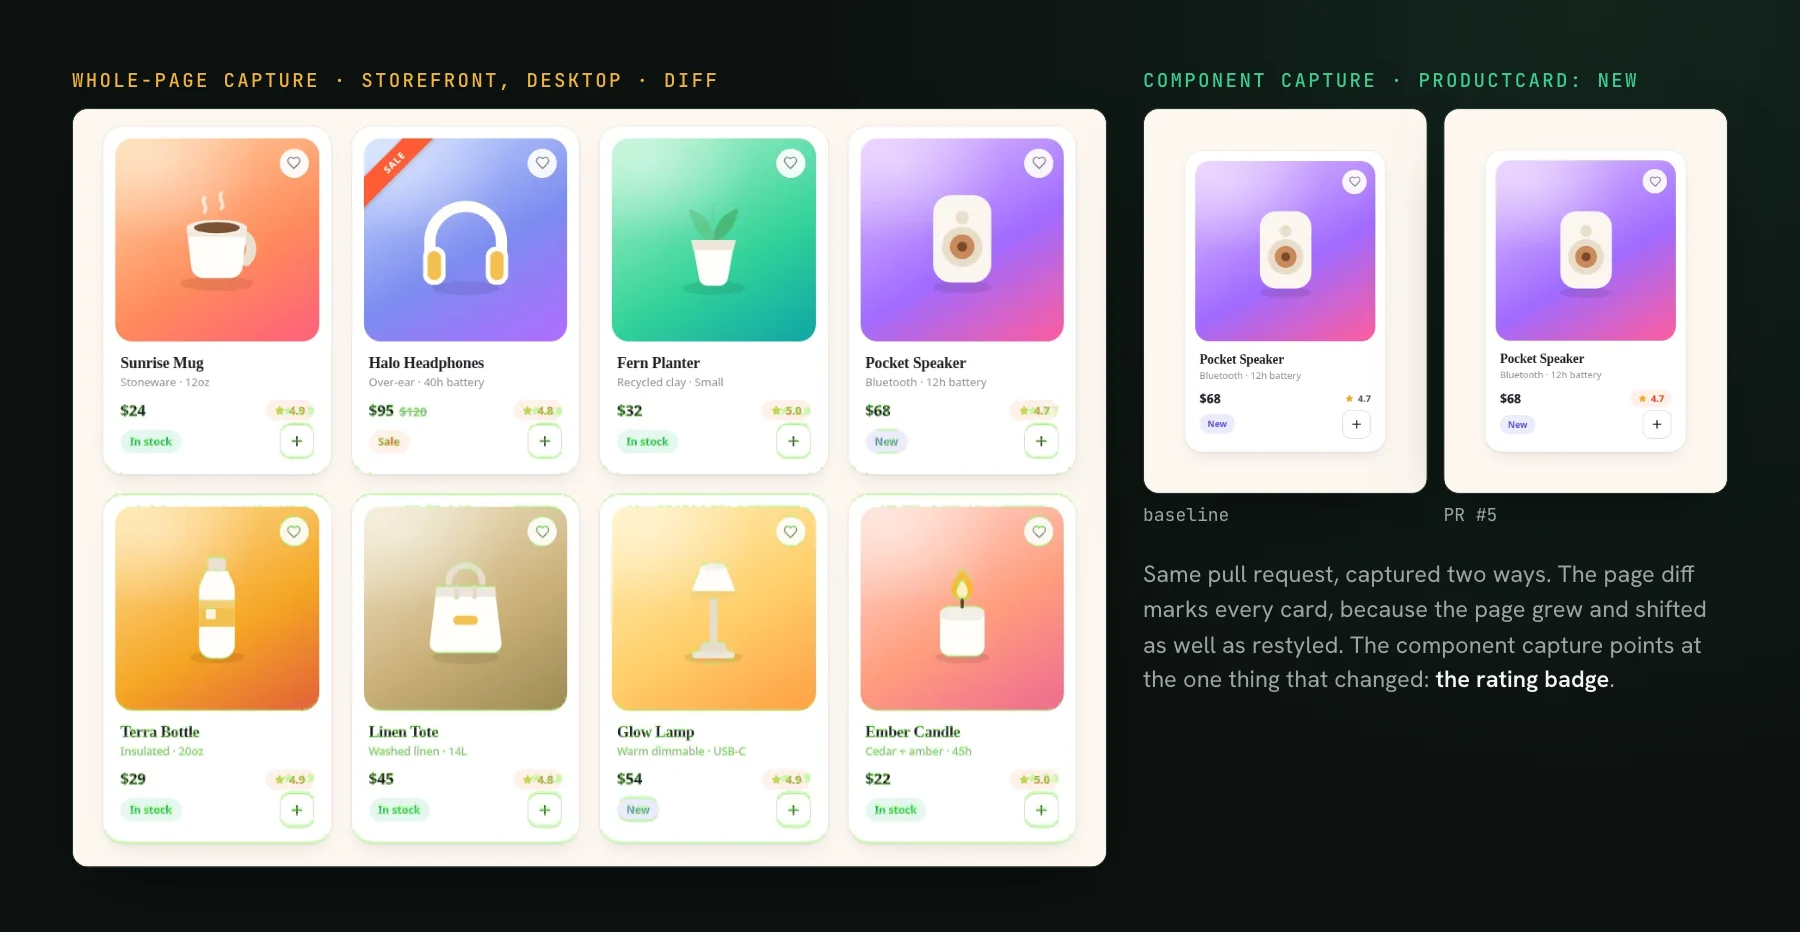Click the $95 price on Halo Headphones
The width and height of the screenshot is (1800, 932).
pos(381,411)
